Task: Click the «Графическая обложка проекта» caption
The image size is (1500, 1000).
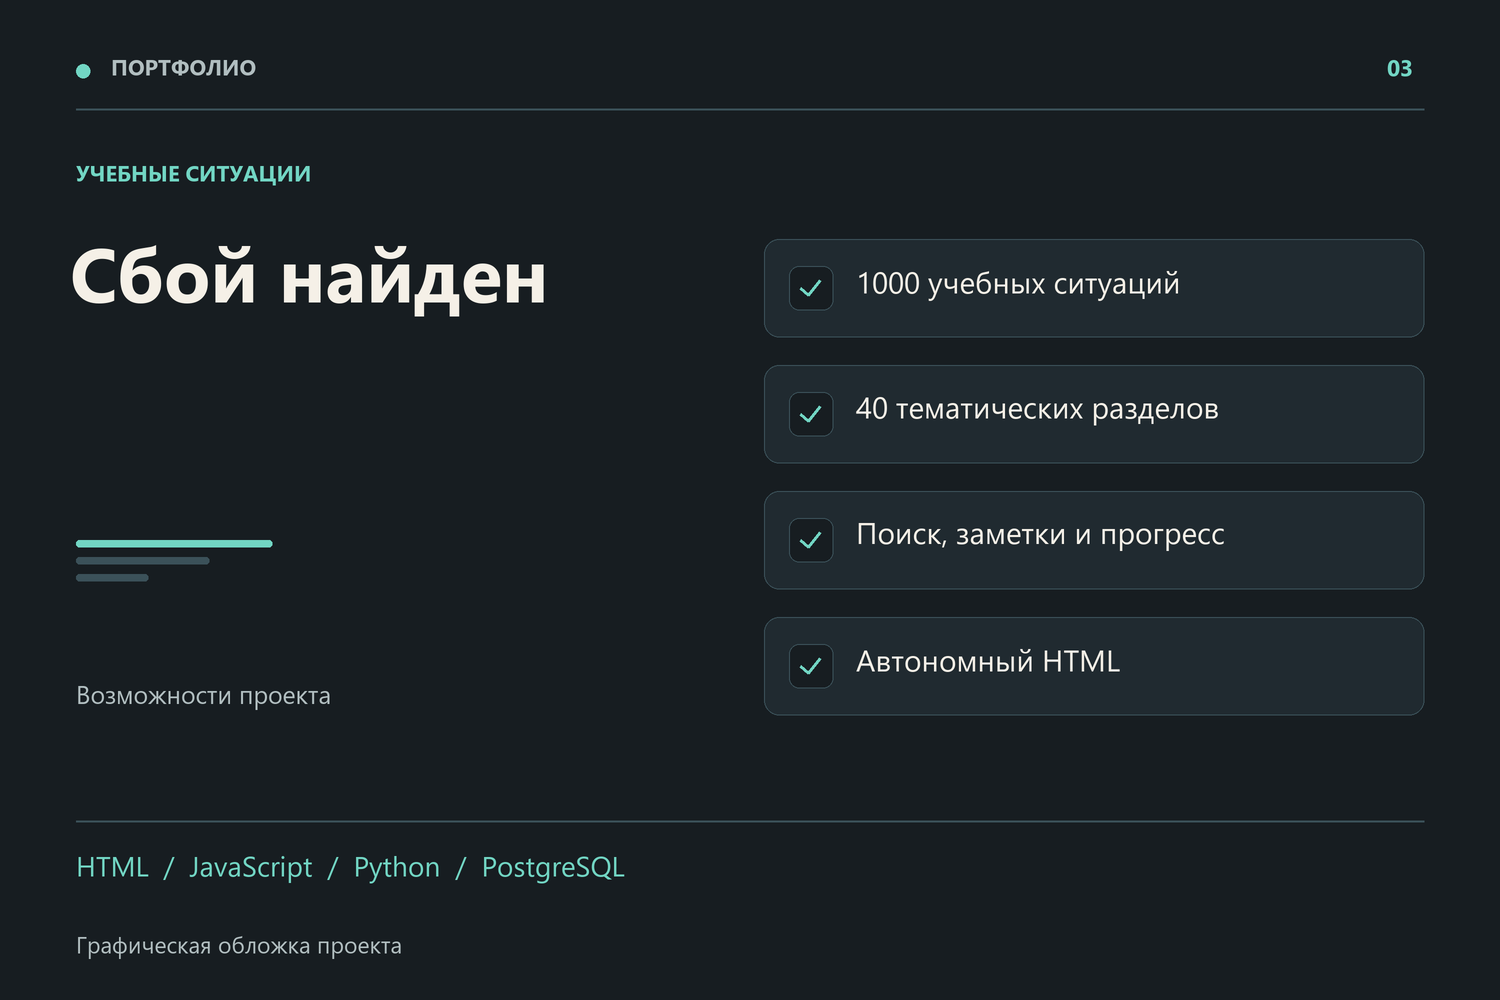Action: coord(239,946)
